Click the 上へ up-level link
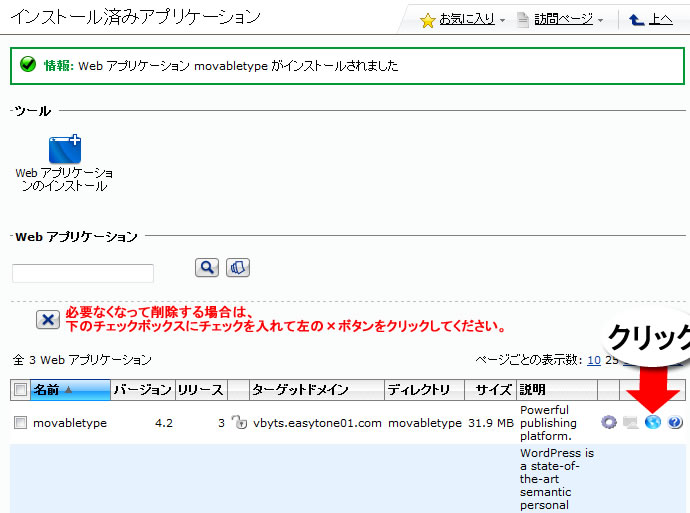The image size is (690, 513). [660, 19]
